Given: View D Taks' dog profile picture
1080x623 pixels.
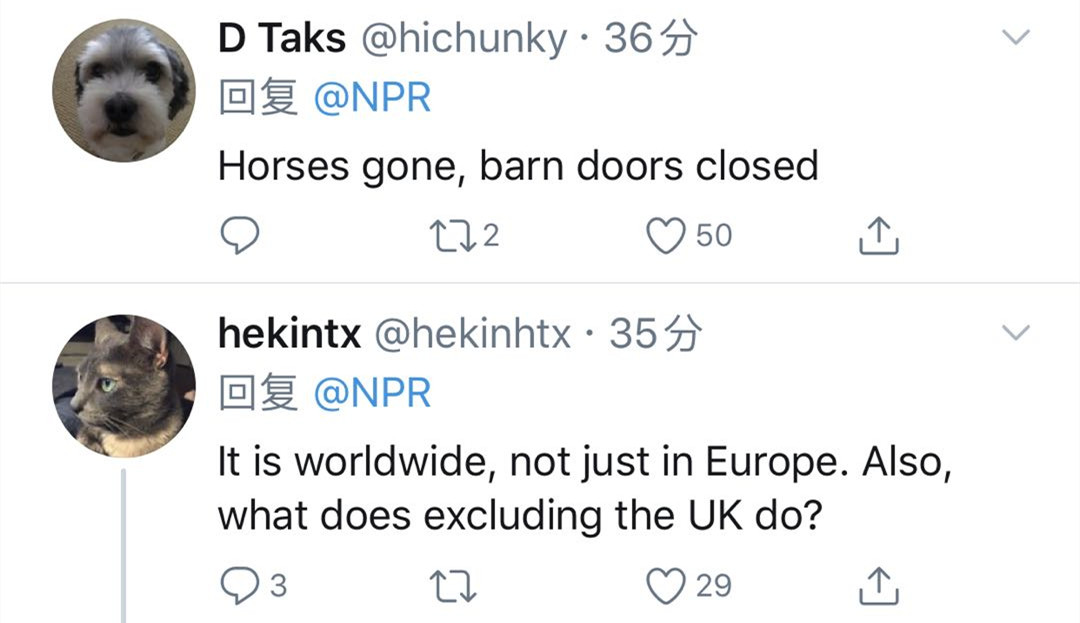Looking at the screenshot, I should [x=124, y=91].
